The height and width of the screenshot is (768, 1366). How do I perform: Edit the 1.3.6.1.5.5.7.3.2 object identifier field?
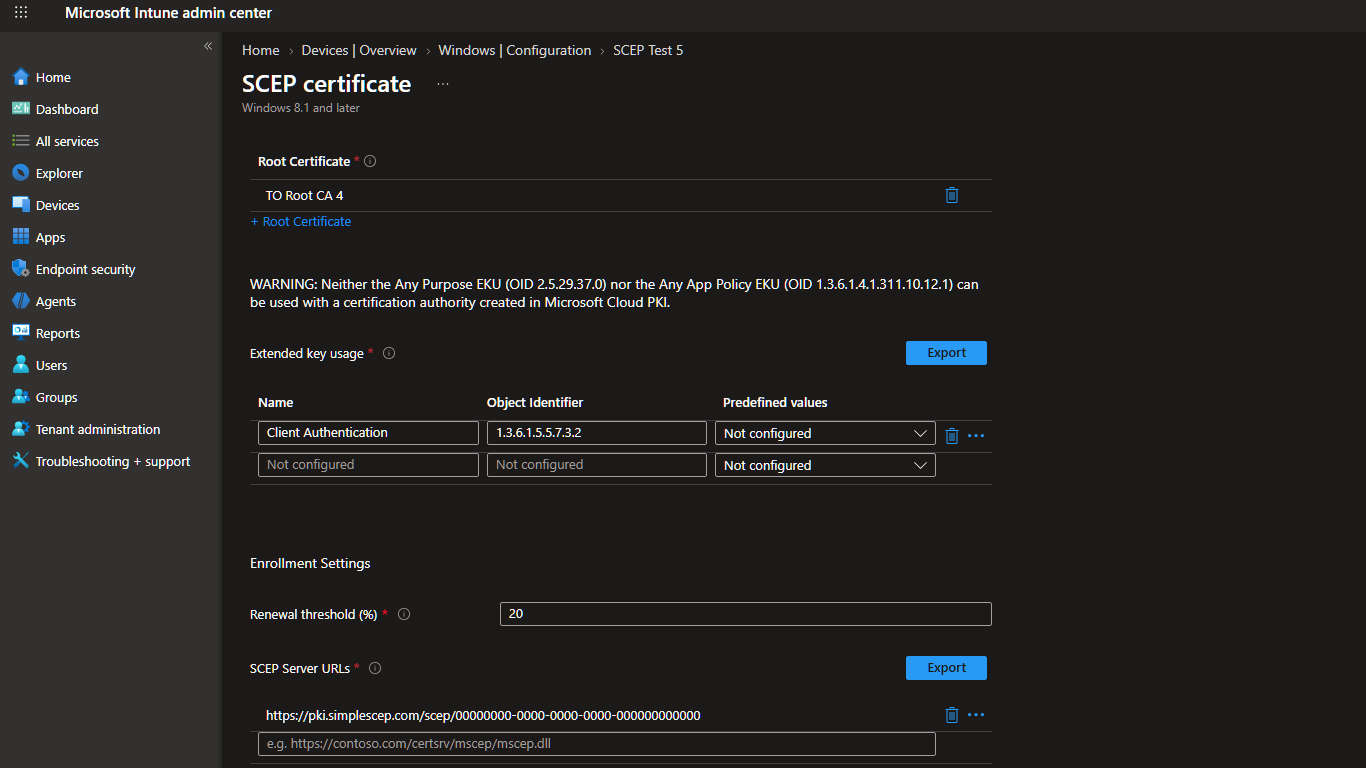[x=597, y=433]
